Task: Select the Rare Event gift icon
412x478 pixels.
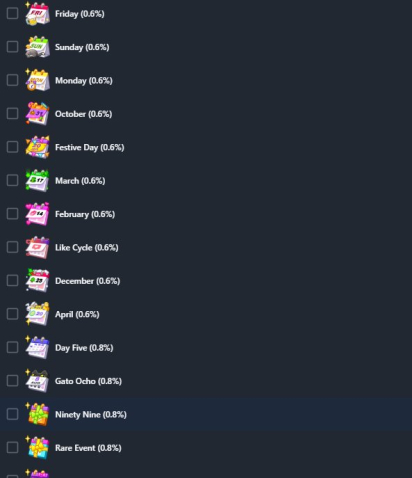Action: [37, 448]
